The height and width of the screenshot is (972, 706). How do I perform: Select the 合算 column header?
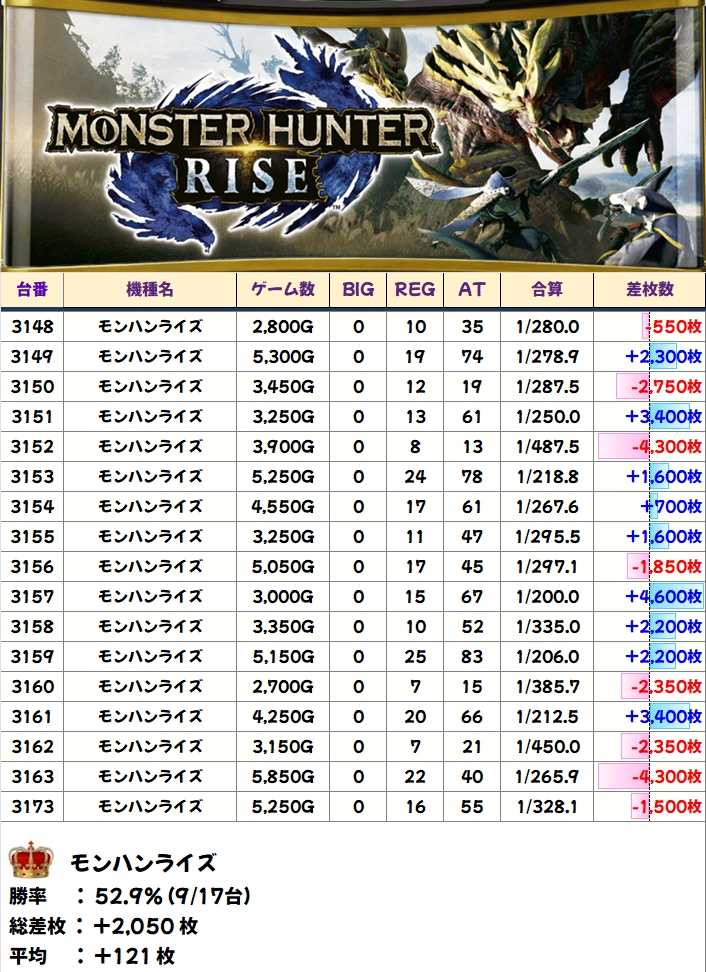click(547, 289)
